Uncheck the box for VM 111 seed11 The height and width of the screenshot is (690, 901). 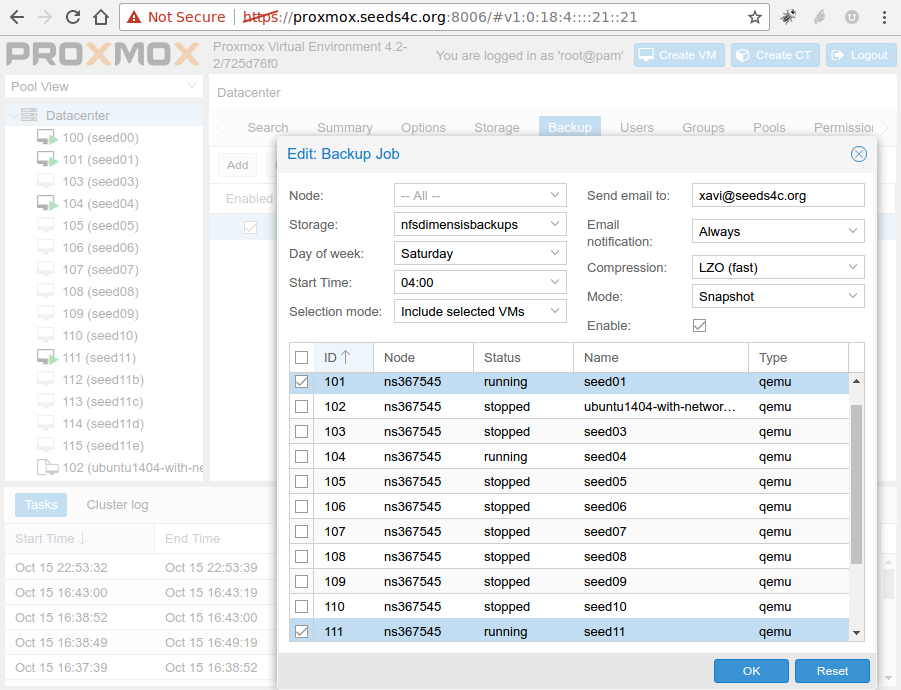pos(301,631)
